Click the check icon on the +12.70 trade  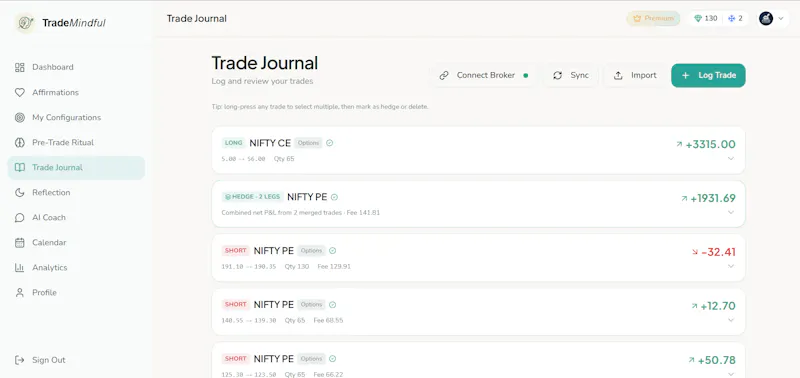[x=333, y=305]
